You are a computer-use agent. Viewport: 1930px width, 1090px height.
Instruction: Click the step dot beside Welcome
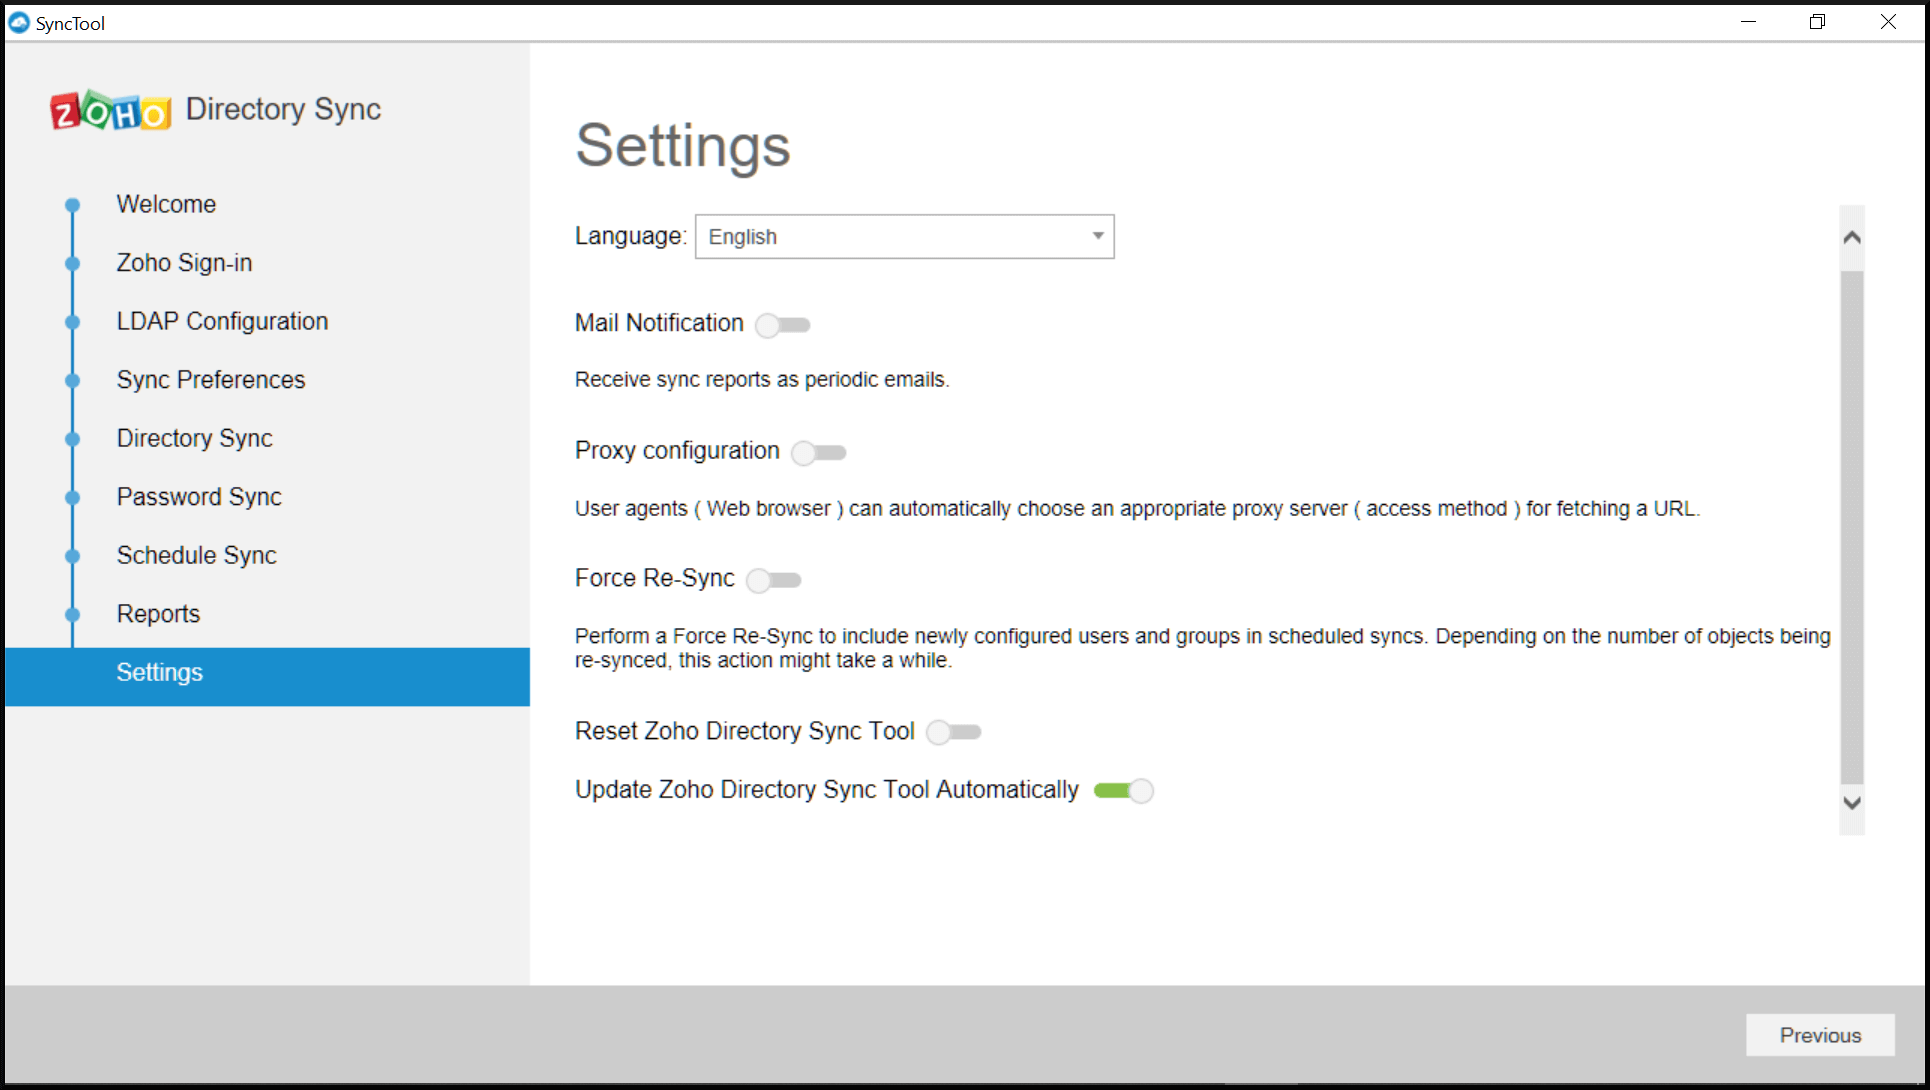tap(72, 205)
